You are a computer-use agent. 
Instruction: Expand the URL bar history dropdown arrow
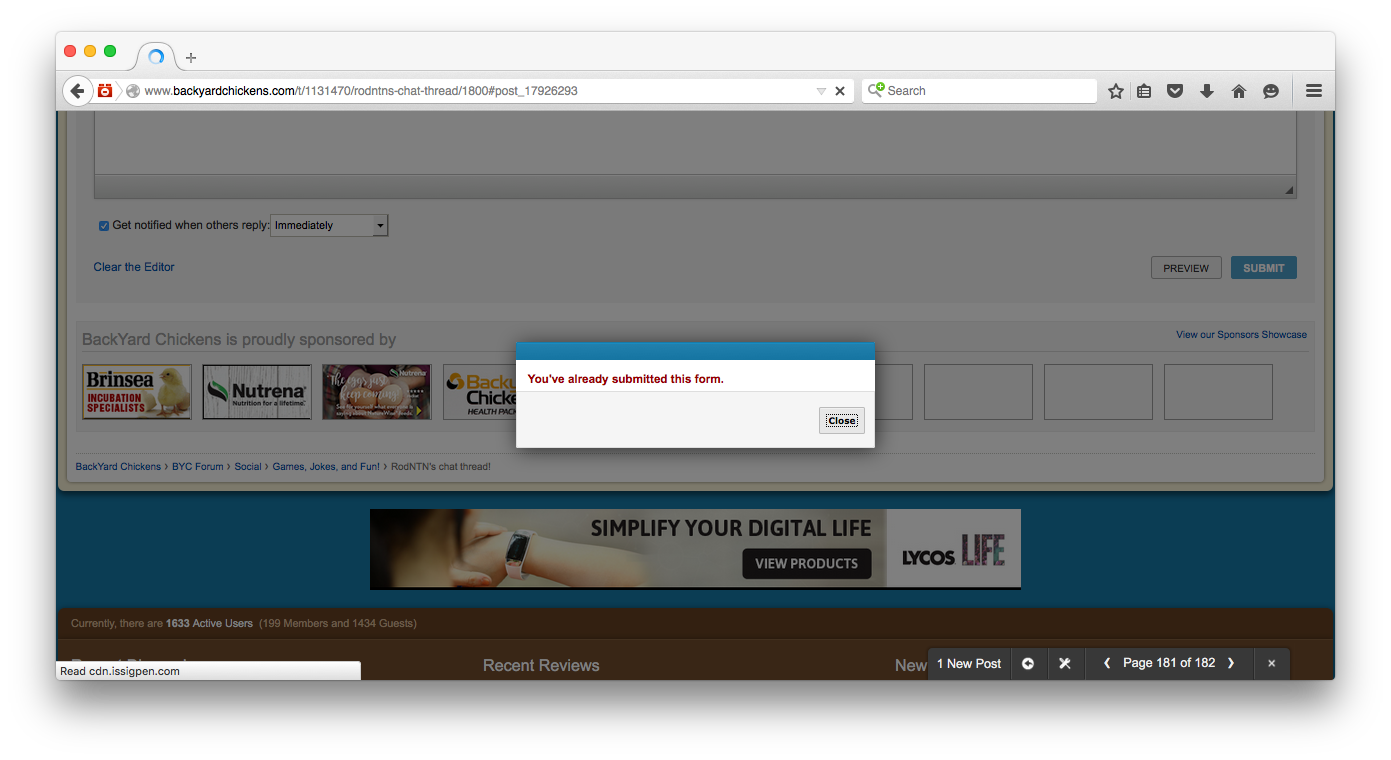pos(821,91)
